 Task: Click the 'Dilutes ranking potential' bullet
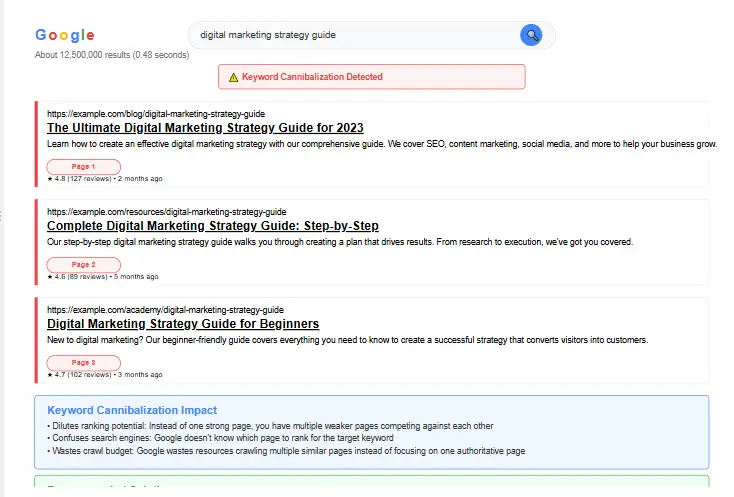(x=270, y=426)
